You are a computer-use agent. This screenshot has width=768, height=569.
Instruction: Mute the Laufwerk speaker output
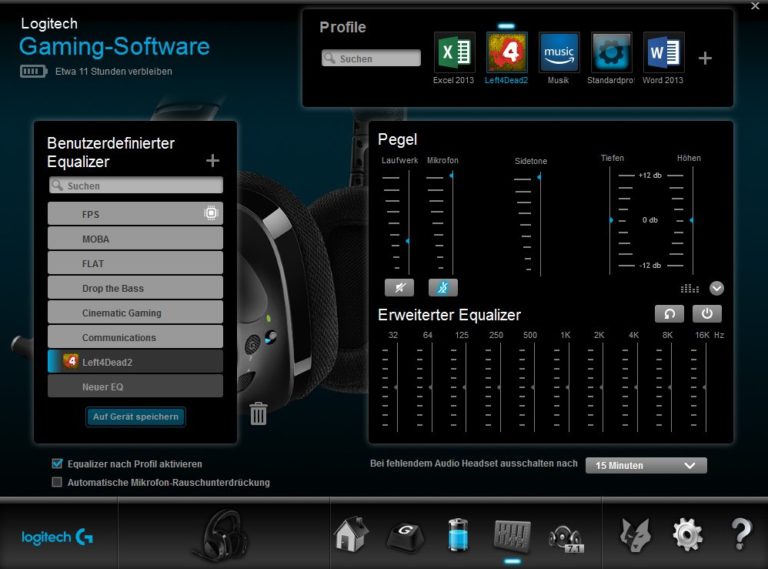pyautogui.click(x=399, y=287)
